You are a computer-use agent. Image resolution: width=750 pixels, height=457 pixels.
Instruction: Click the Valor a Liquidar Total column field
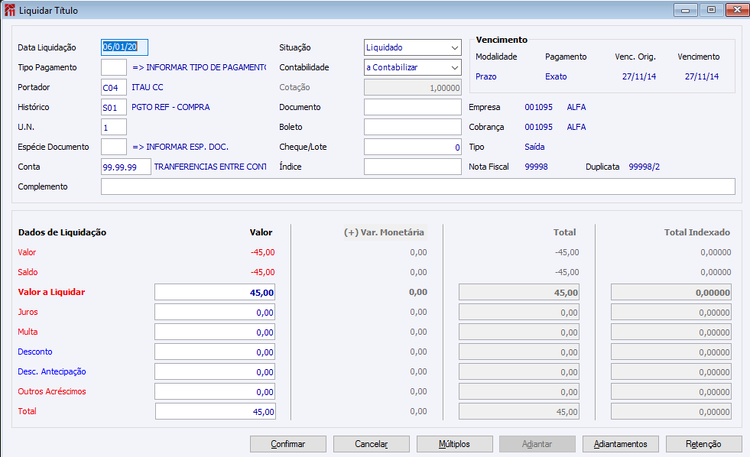[519, 292]
